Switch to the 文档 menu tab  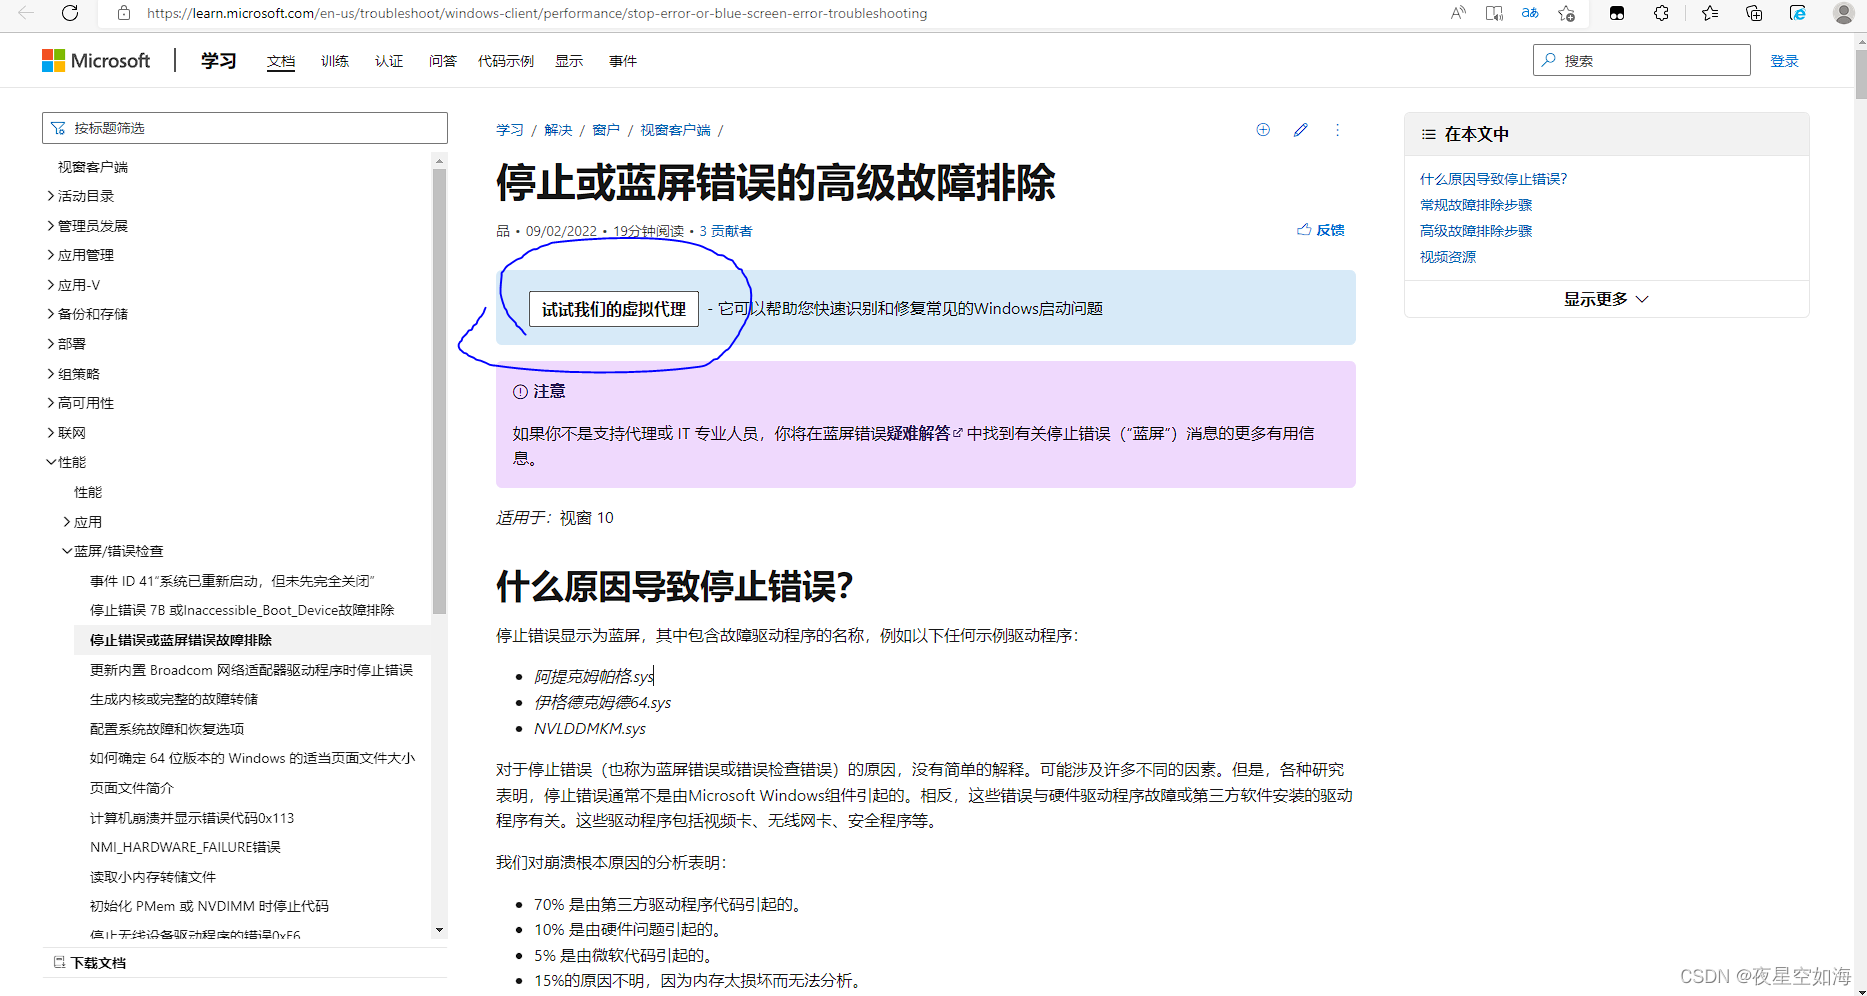tap(281, 60)
